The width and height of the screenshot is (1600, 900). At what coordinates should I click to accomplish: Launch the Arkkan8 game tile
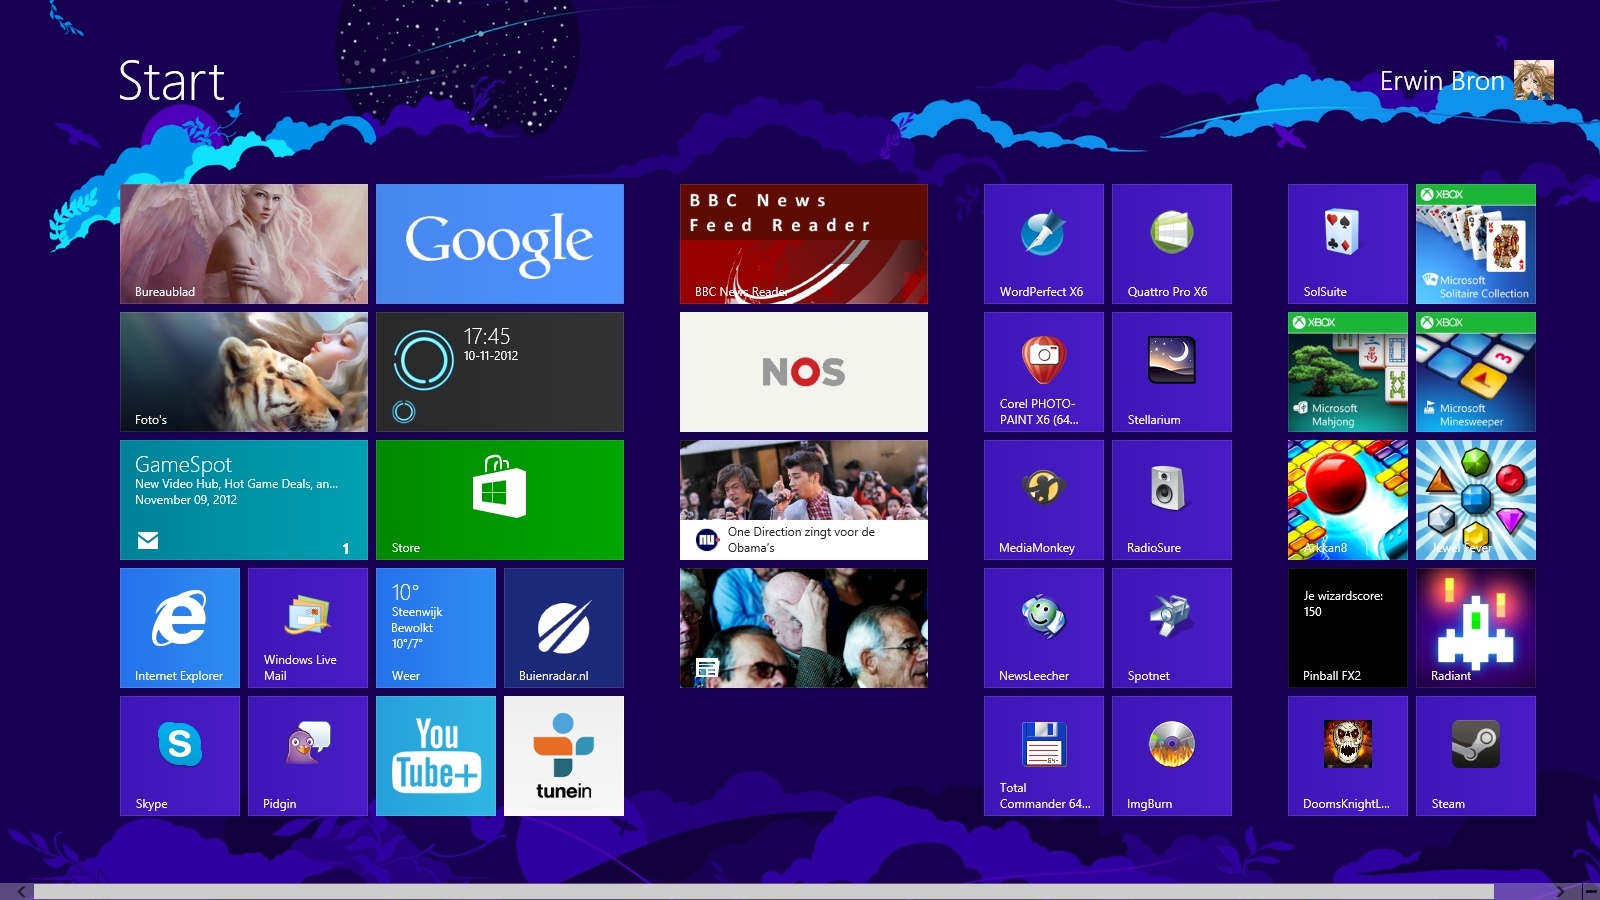pyautogui.click(x=1348, y=500)
